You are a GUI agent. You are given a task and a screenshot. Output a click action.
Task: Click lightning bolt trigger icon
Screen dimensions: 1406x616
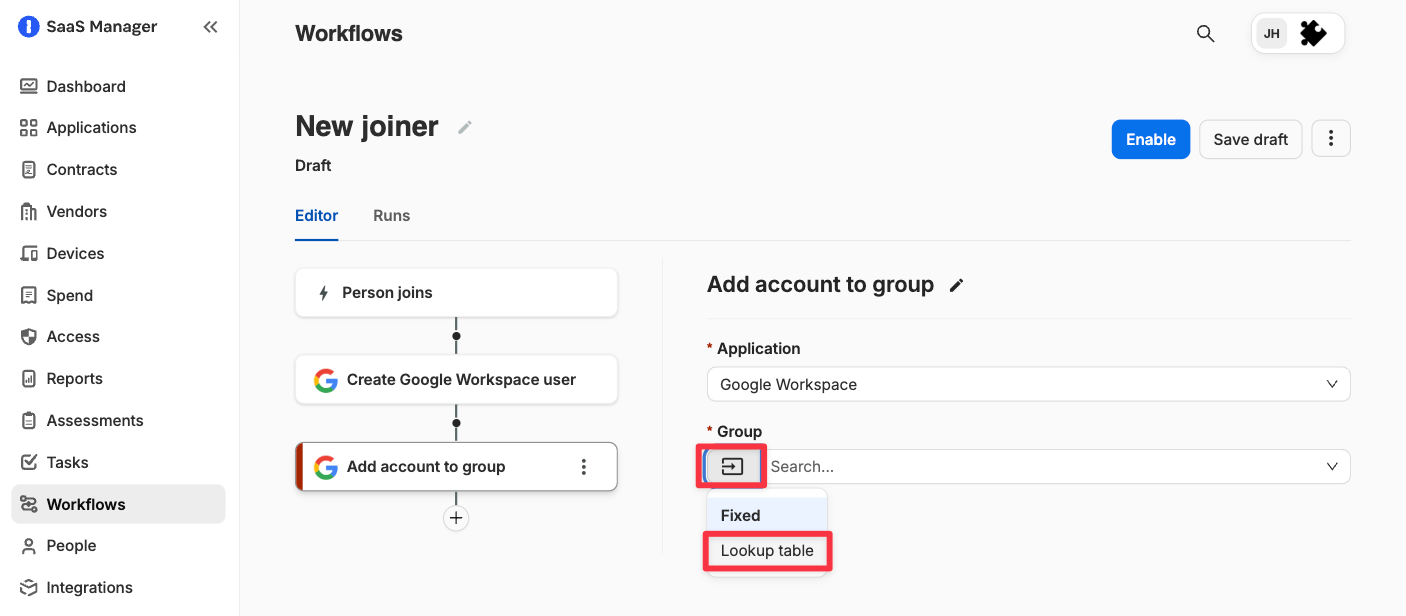coord(324,293)
